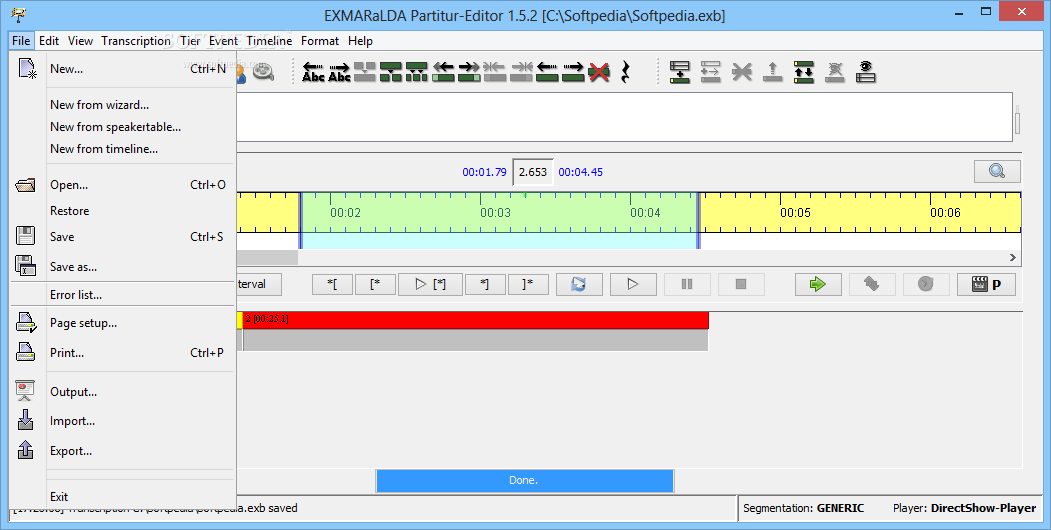
Task: Select the red event labeled 2 [00:25.1]
Action: [x=475, y=320]
